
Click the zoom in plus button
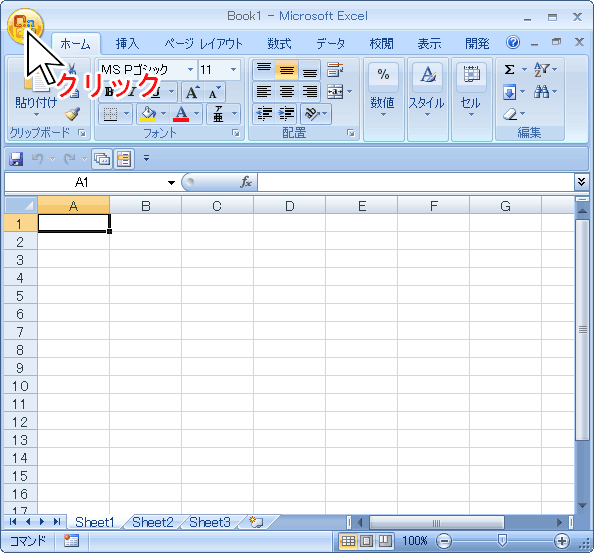(x=562, y=541)
